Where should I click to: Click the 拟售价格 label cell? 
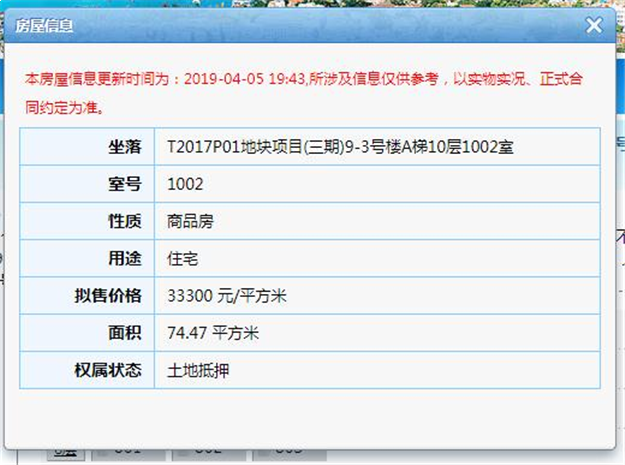coord(87,296)
